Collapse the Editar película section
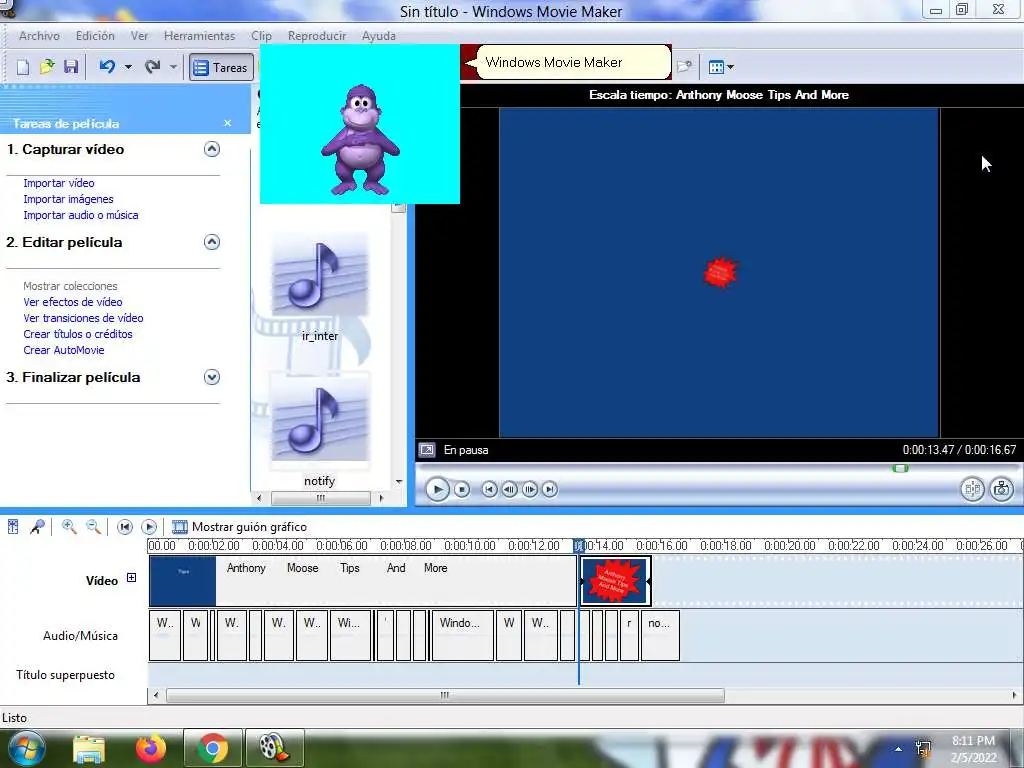This screenshot has width=1024, height=768. point(212,242)
